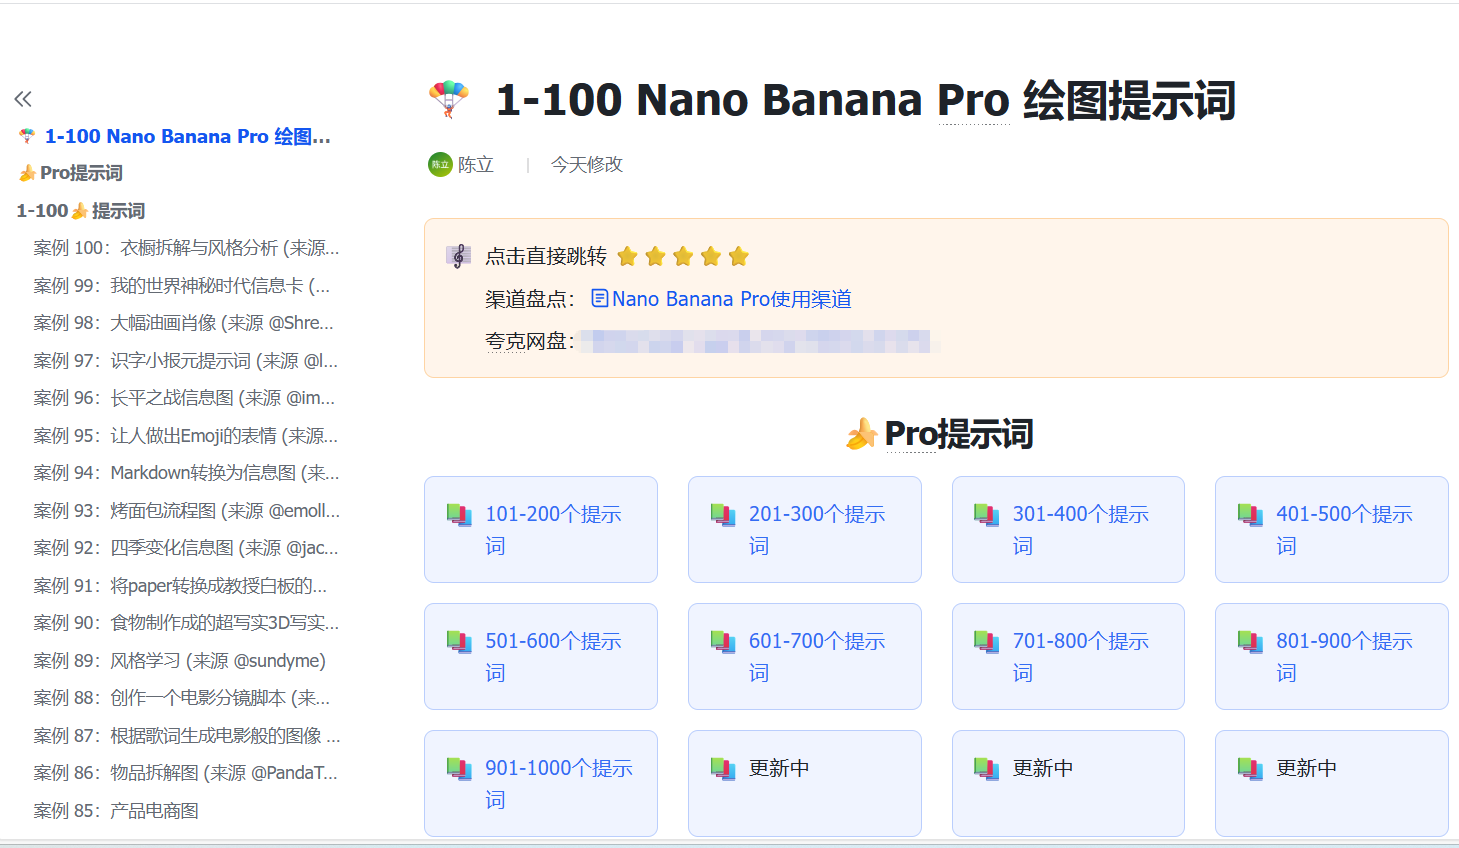Jump to 案例 89 风格学习 entry
Image resolution: width=1459 pixels, height=848 pixels.
click(x=180, y=661)
